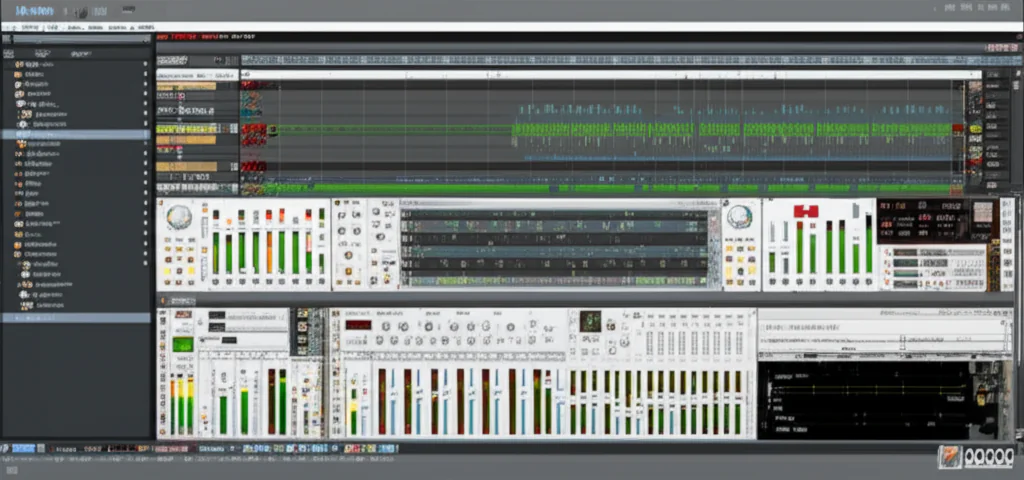The image size is (1024, 480).
Task: Adjust the tallest rightmost fader in upper-right mixer
Action: (869, 244)
